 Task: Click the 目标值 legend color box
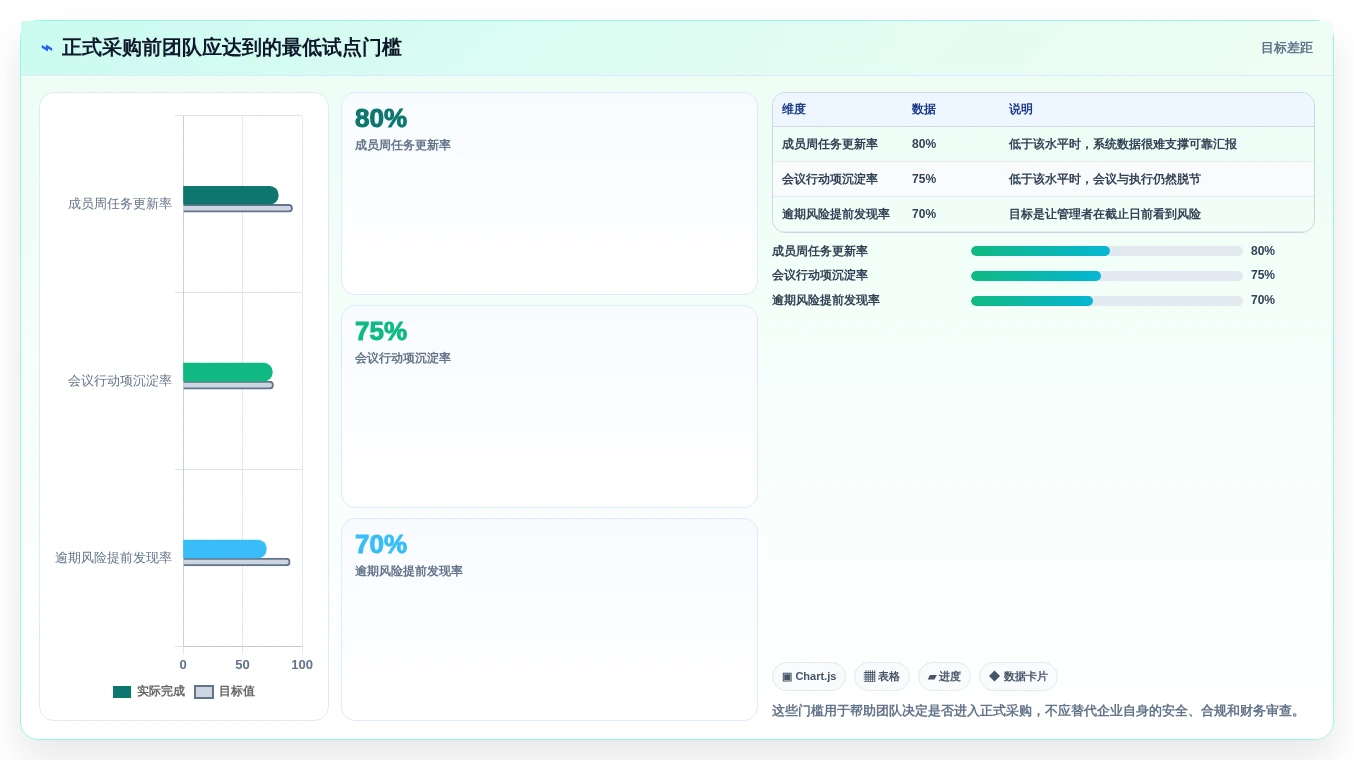tap(204, 692)
